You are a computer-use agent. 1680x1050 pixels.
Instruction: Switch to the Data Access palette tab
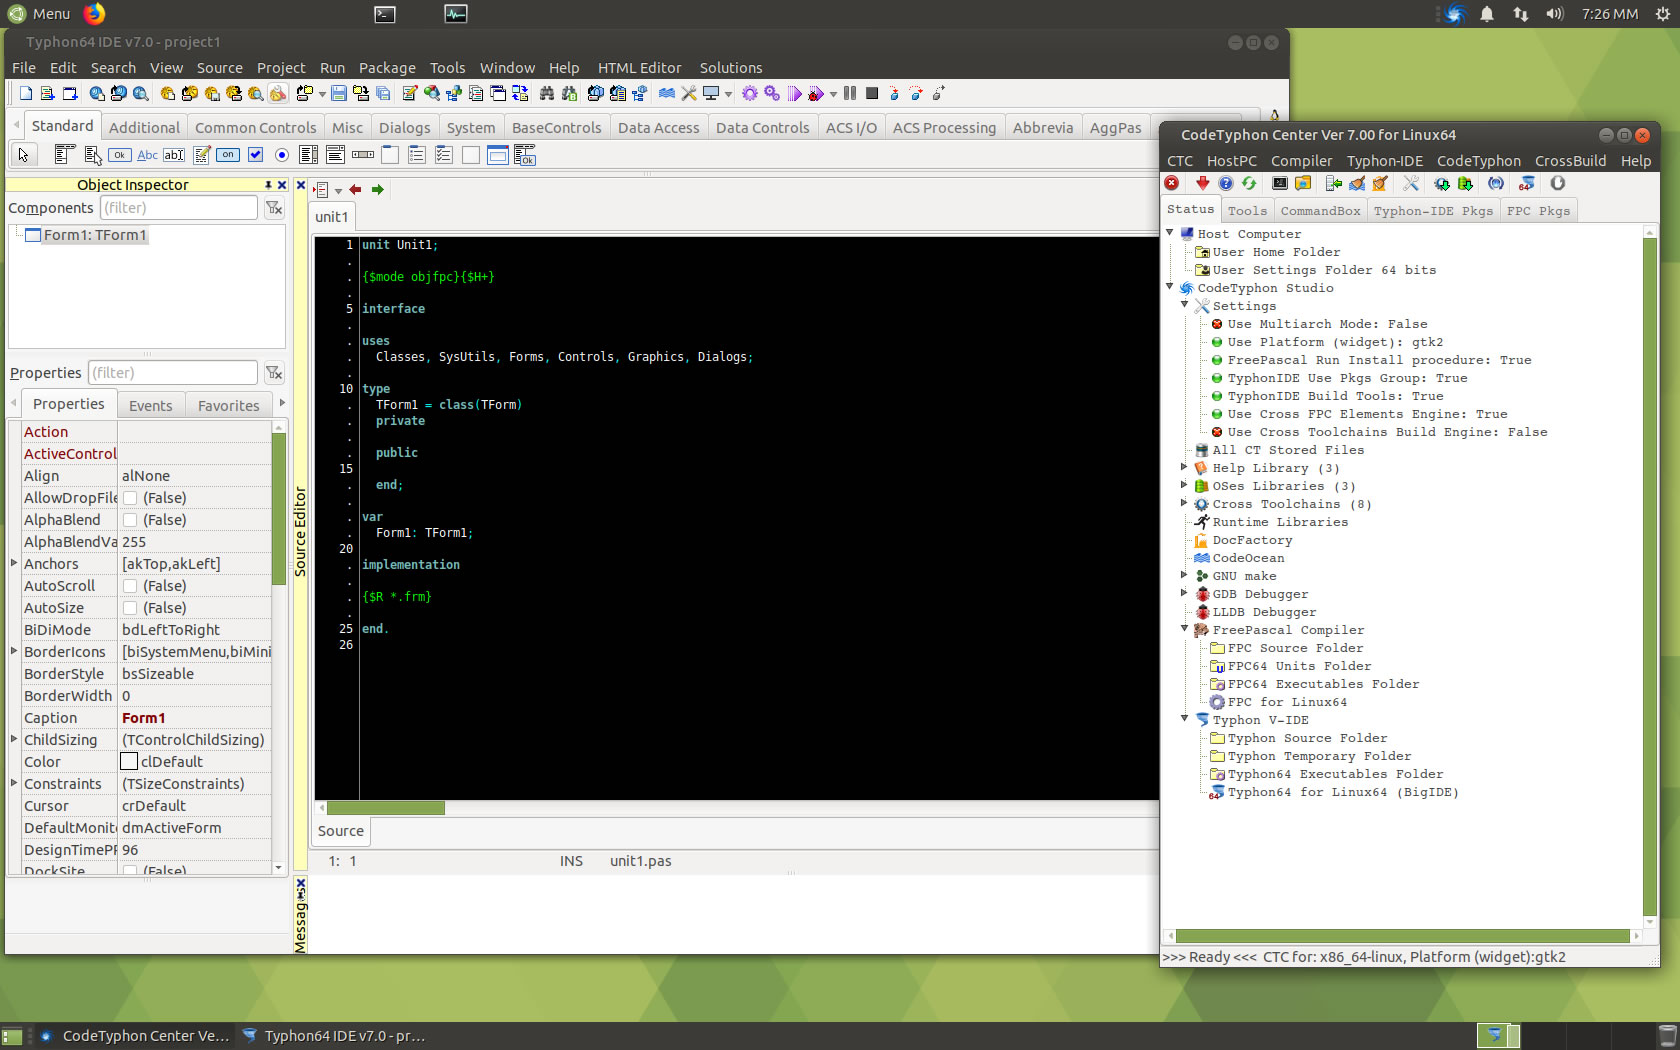pos(658,128)
